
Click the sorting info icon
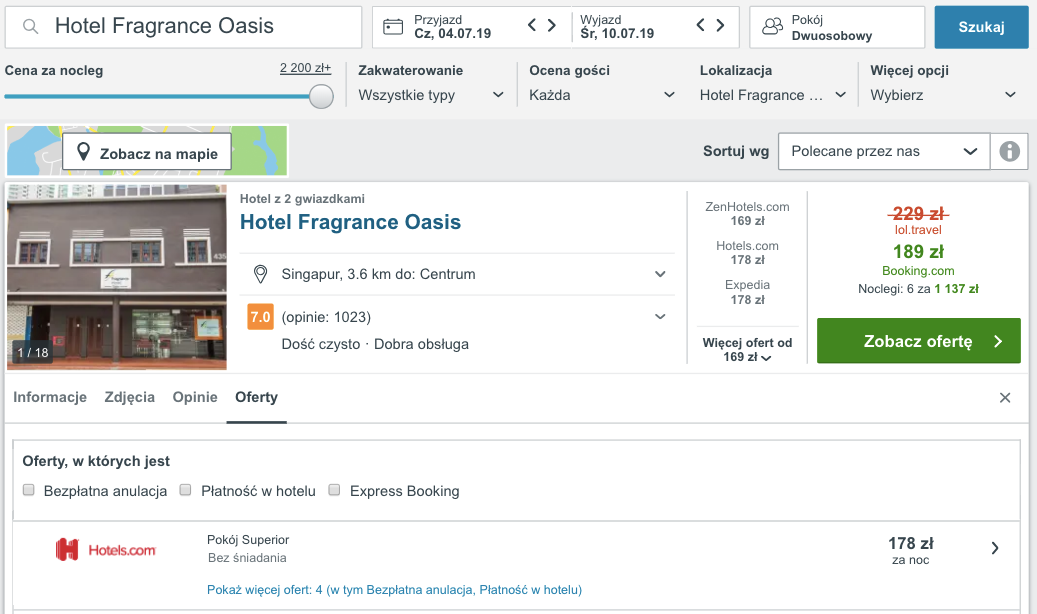coord(1009,152)
